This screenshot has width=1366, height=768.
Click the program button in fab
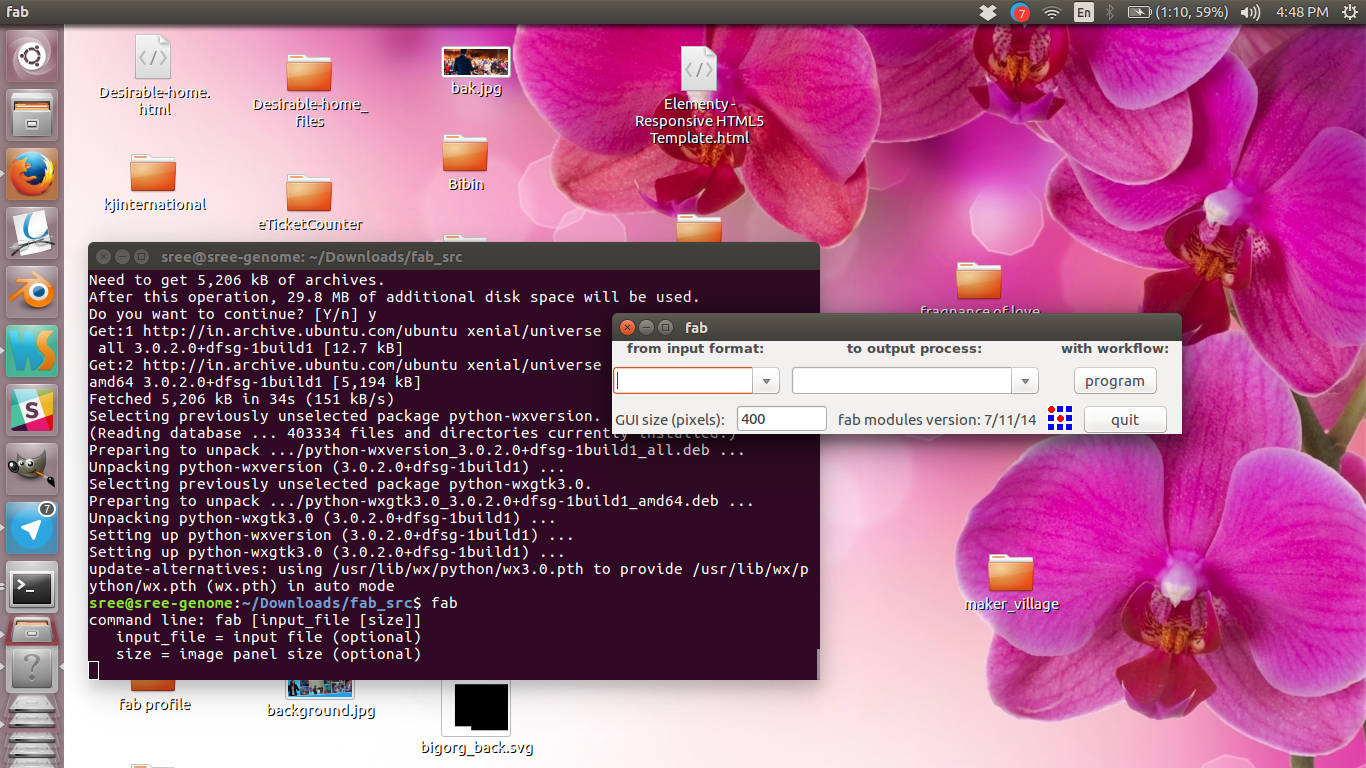1114,381
